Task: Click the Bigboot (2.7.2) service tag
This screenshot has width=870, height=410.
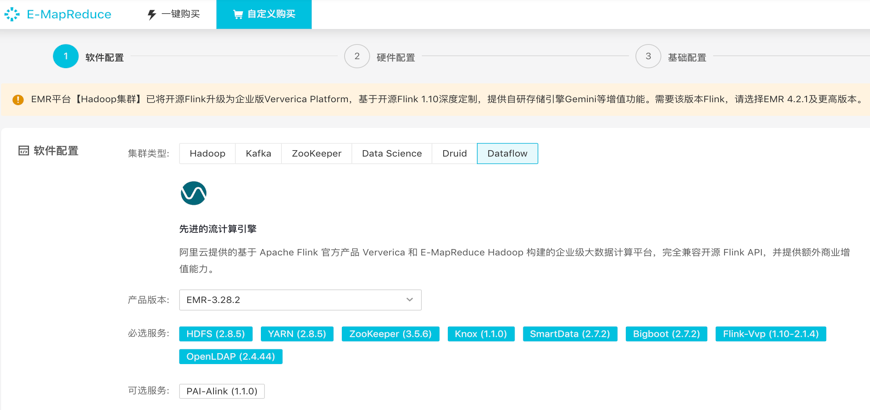Action: pyautogui.click(x=666, y=334)
